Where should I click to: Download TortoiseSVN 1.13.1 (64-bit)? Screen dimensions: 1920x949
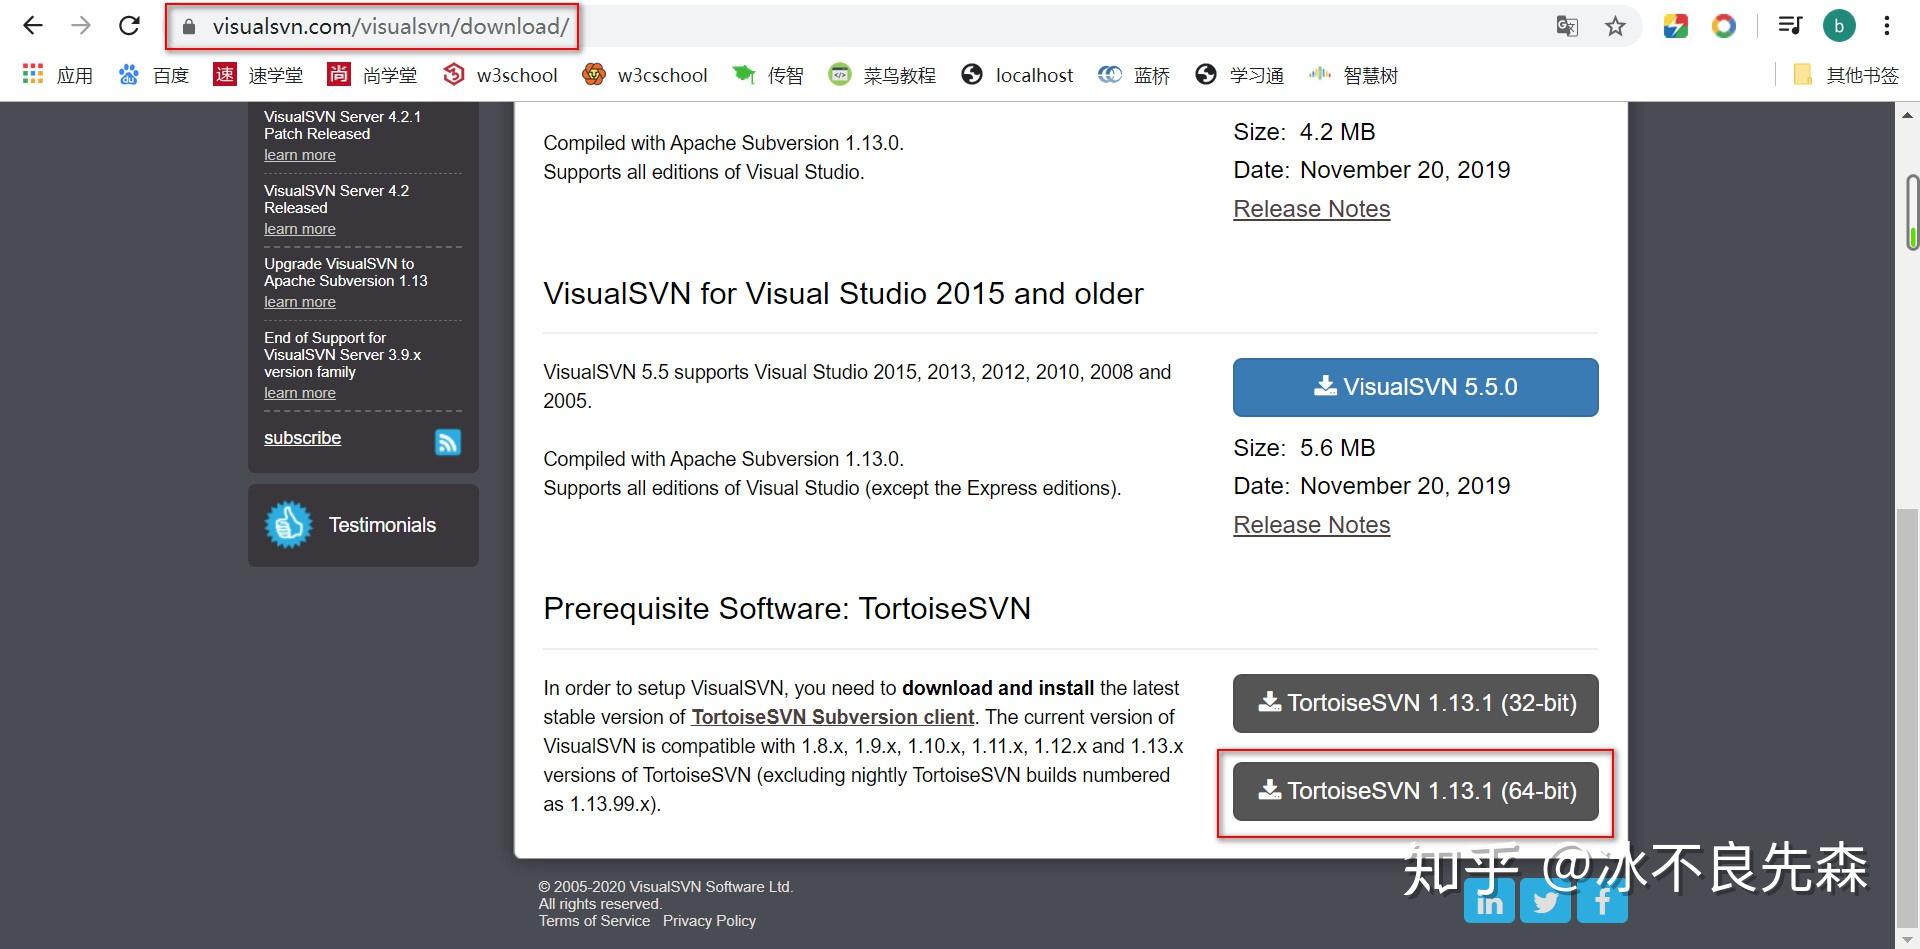[x=1414, y=791]
